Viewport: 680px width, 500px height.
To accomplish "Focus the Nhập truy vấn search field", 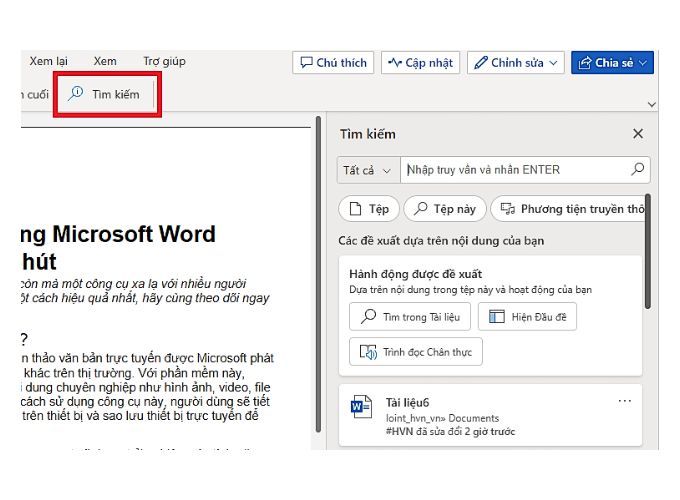I will click(514, 170).
